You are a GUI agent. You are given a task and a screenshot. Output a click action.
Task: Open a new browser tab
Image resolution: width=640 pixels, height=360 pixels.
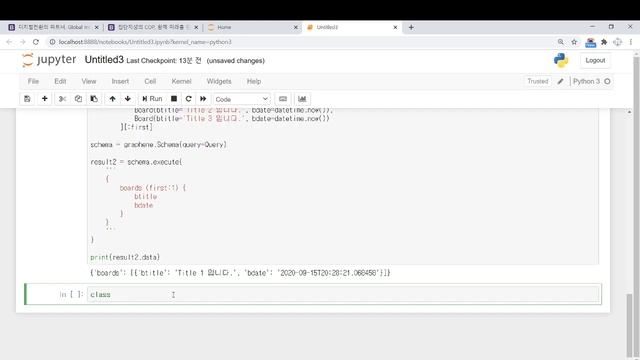[411, 27]
